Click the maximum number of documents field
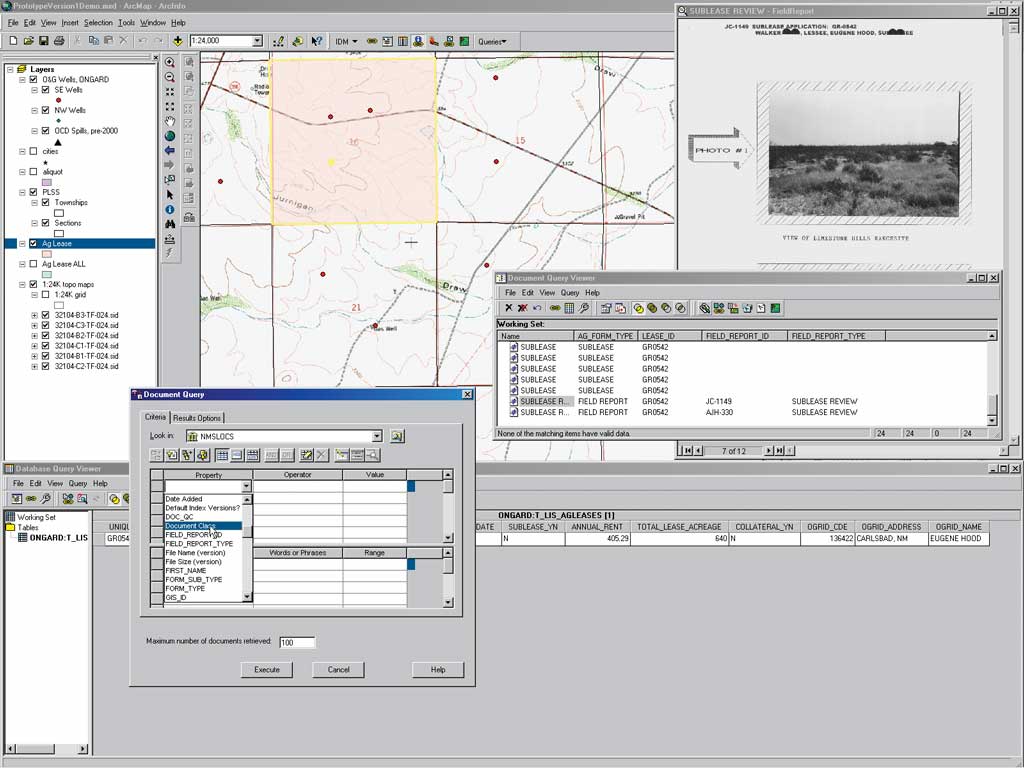1024x768 pixels. coord(297,643)
